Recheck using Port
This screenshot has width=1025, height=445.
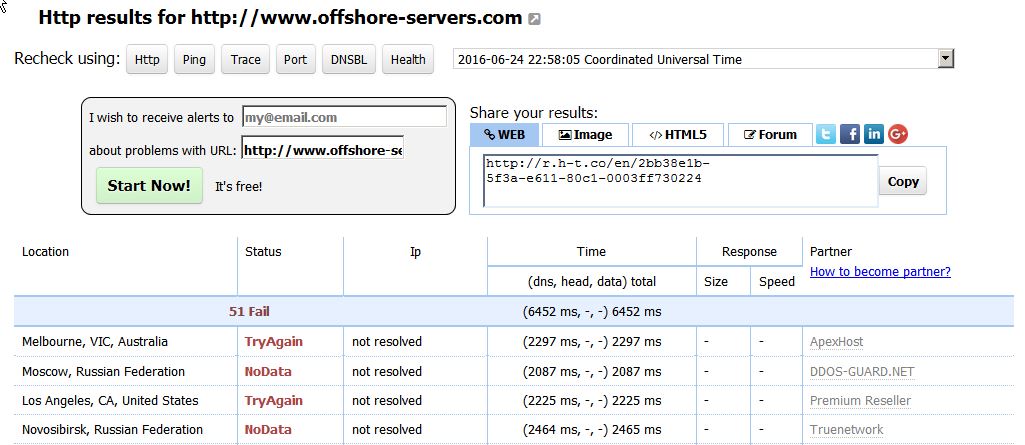pyautogui.click(x=295, y=59)
